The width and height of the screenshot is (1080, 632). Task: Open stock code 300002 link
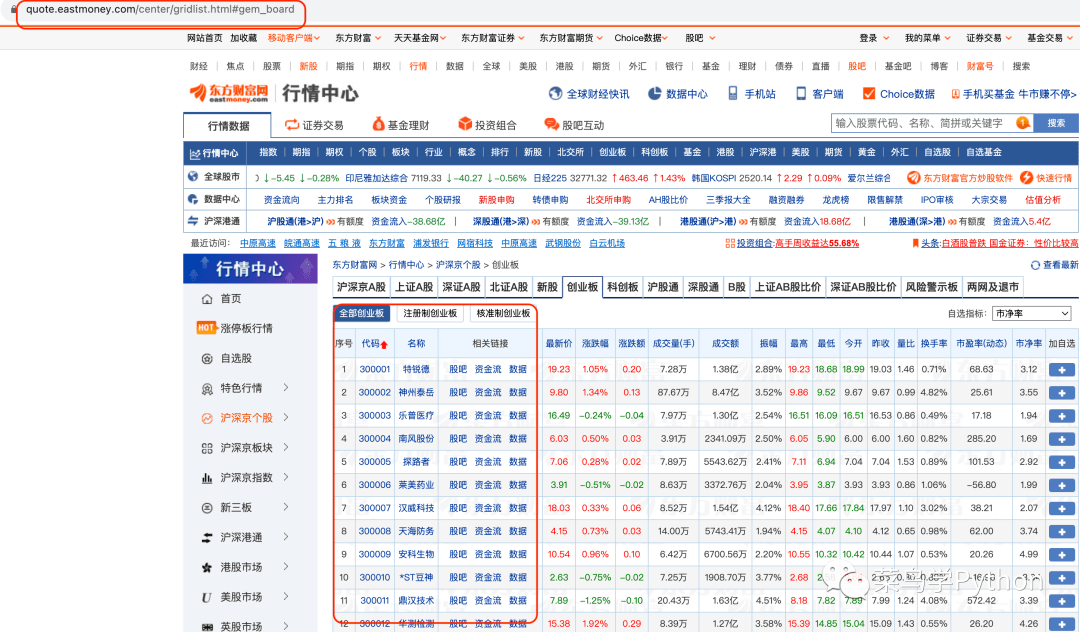(x=375, y=392)
